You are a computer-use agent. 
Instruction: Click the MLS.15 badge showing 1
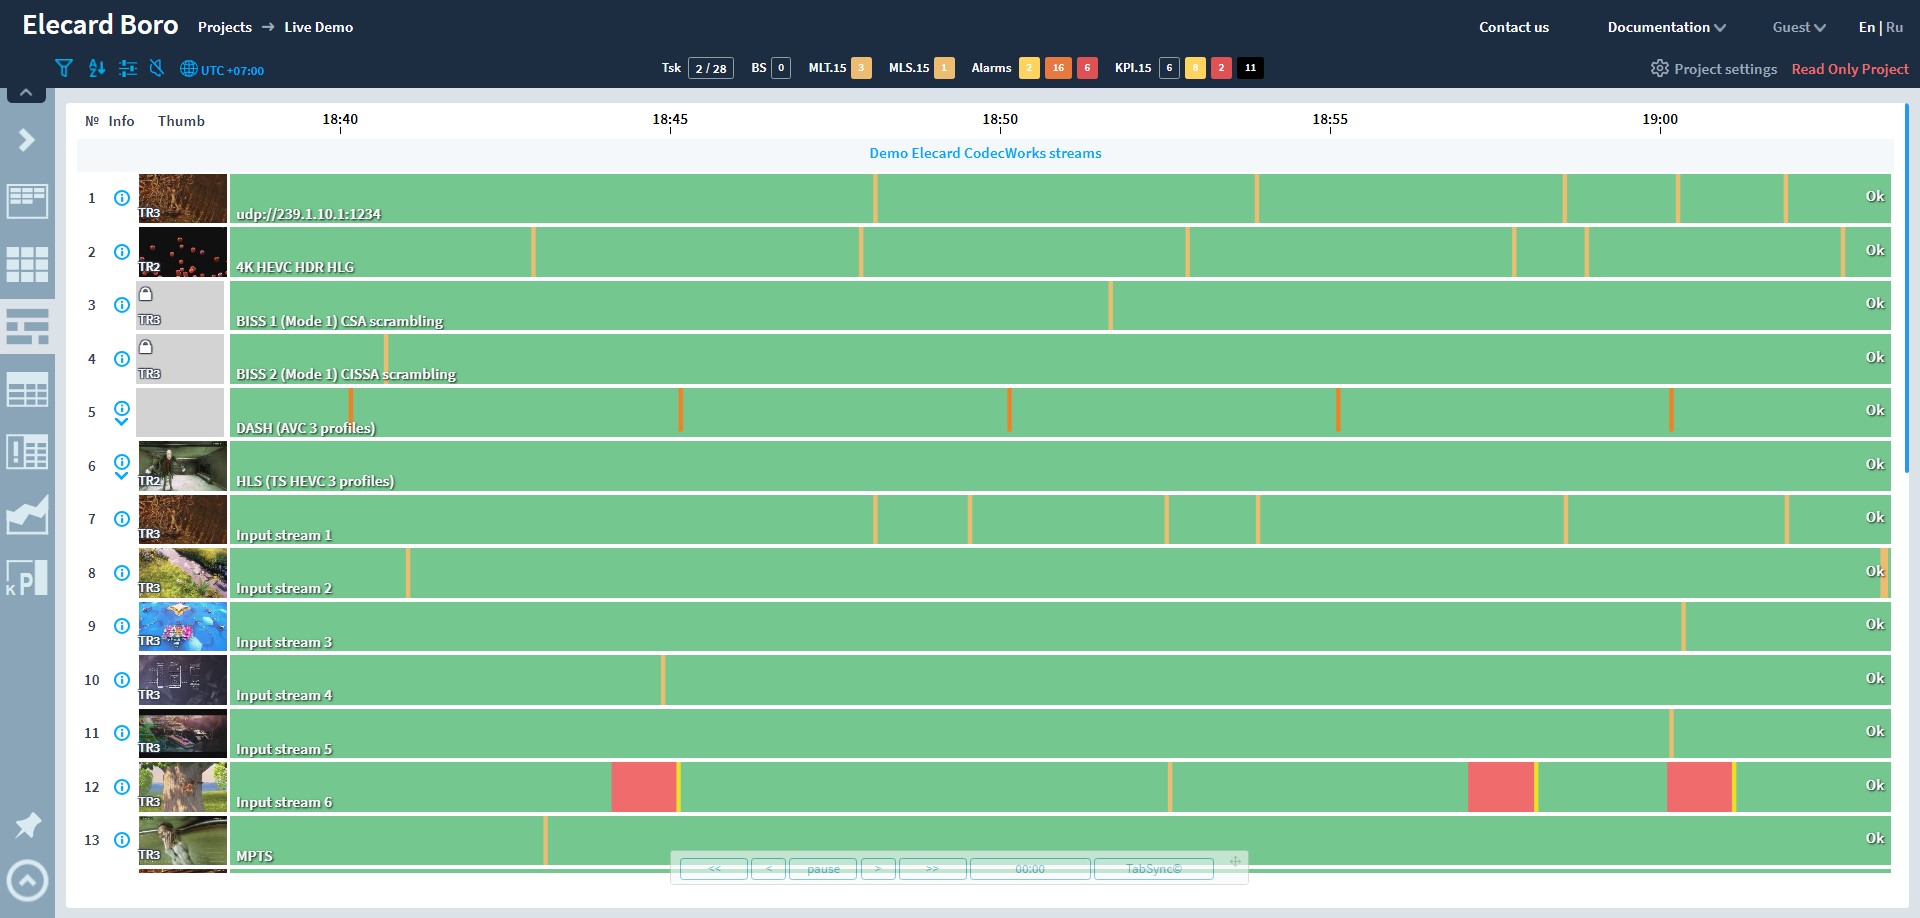pyautogui.click(x=944, y=68)
